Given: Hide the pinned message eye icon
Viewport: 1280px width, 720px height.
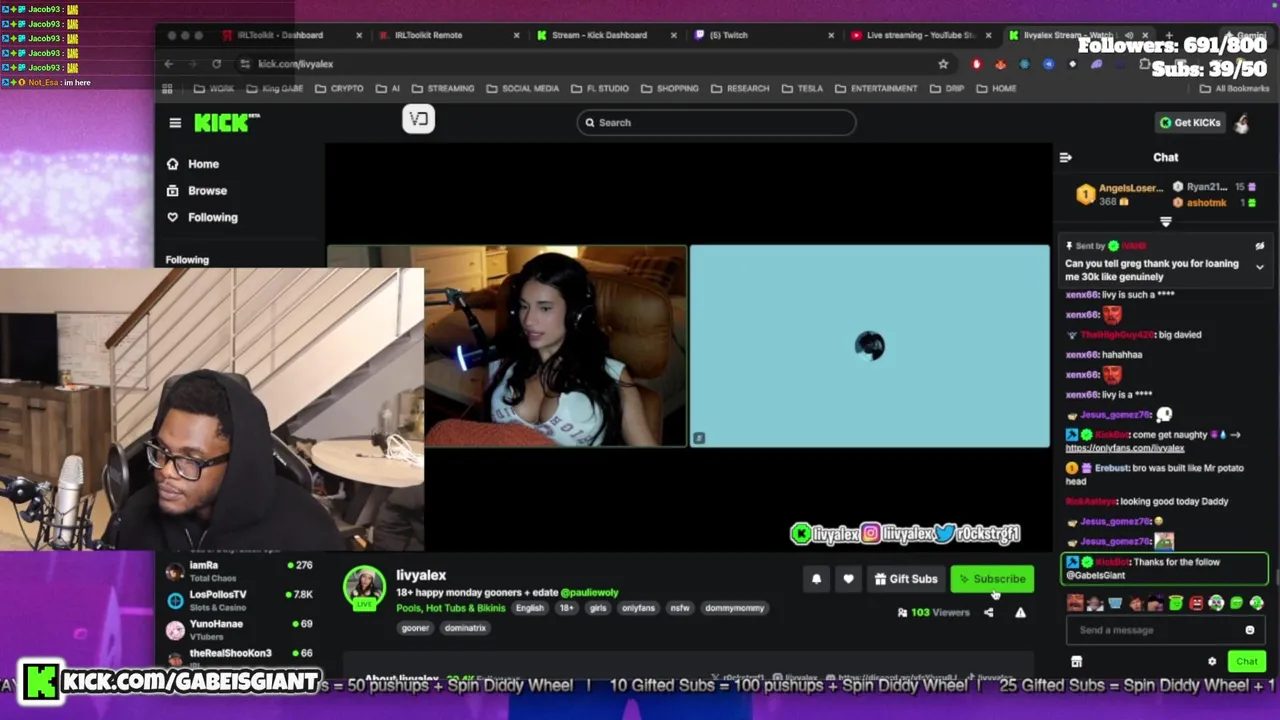Looking at the screenshot, I should pos(1259,246).
